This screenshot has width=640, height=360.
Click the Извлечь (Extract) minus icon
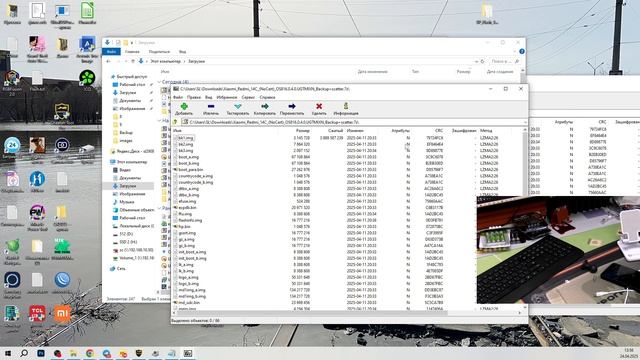(211, 106)
